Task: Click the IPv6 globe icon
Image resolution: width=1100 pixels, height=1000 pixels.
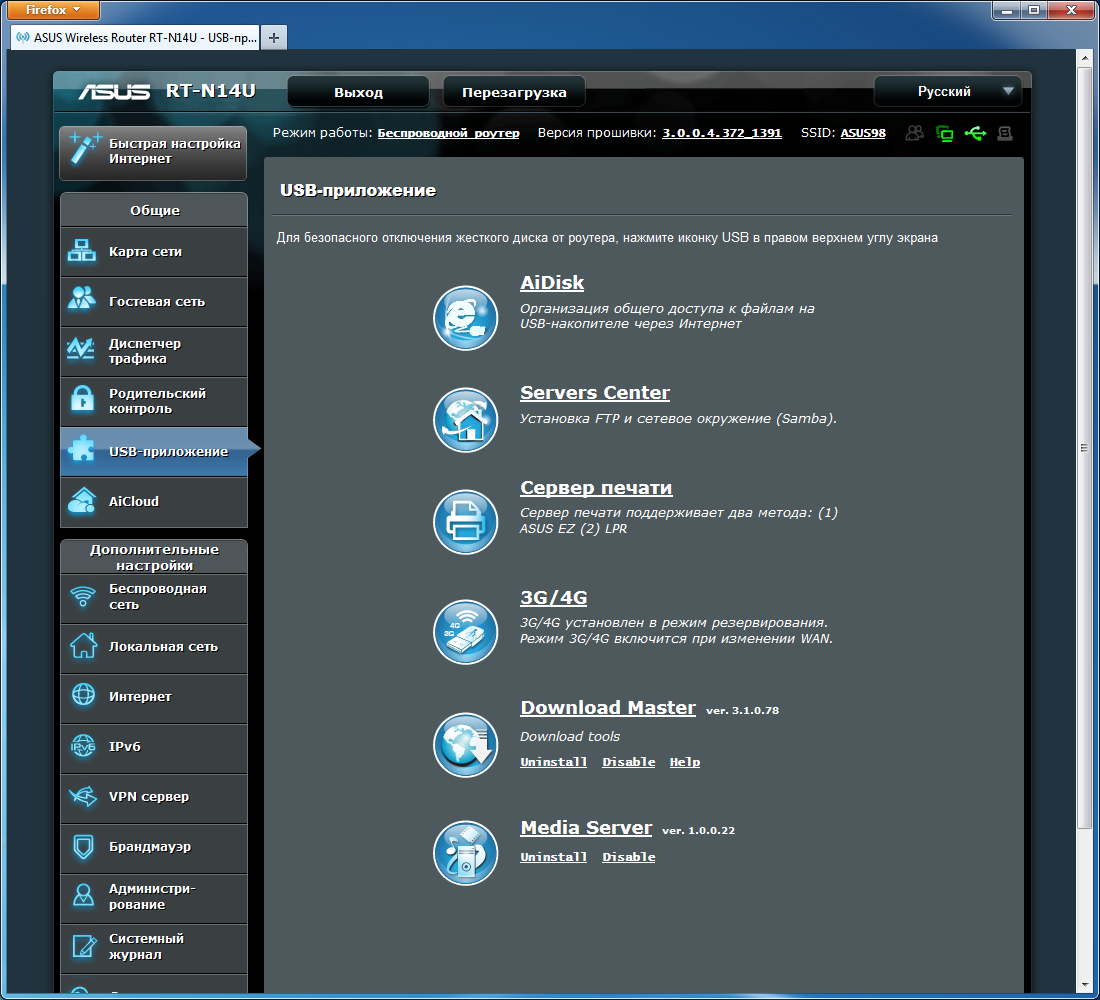Action: [x=83, y=745]
